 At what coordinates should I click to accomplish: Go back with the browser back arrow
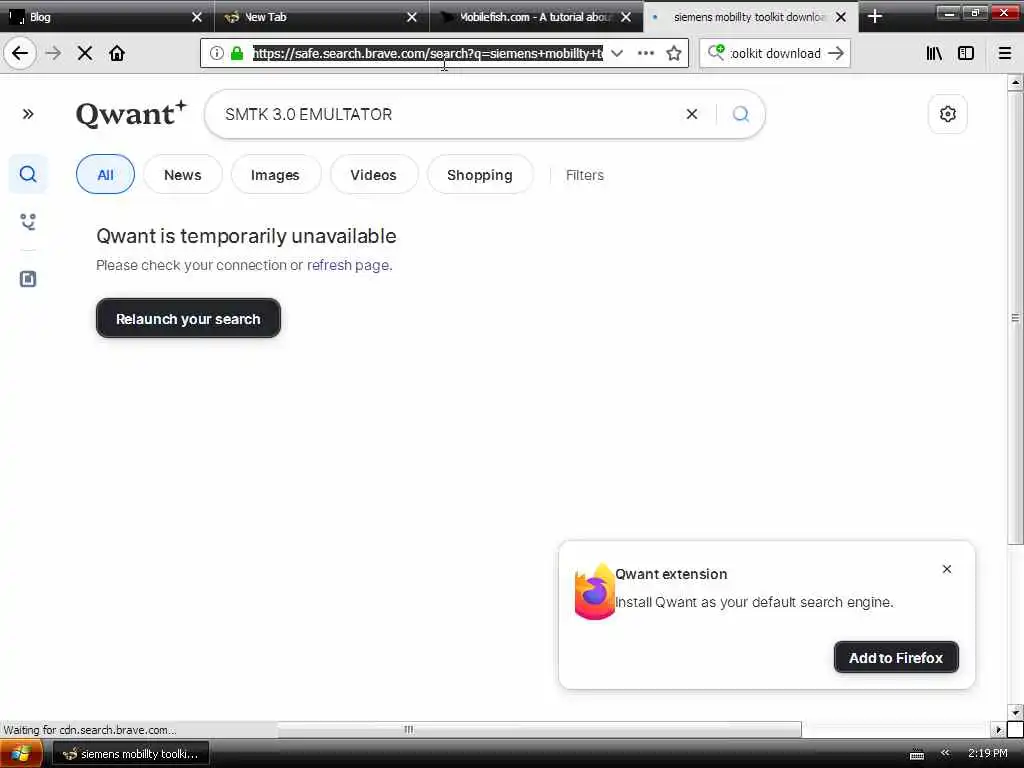20,53
